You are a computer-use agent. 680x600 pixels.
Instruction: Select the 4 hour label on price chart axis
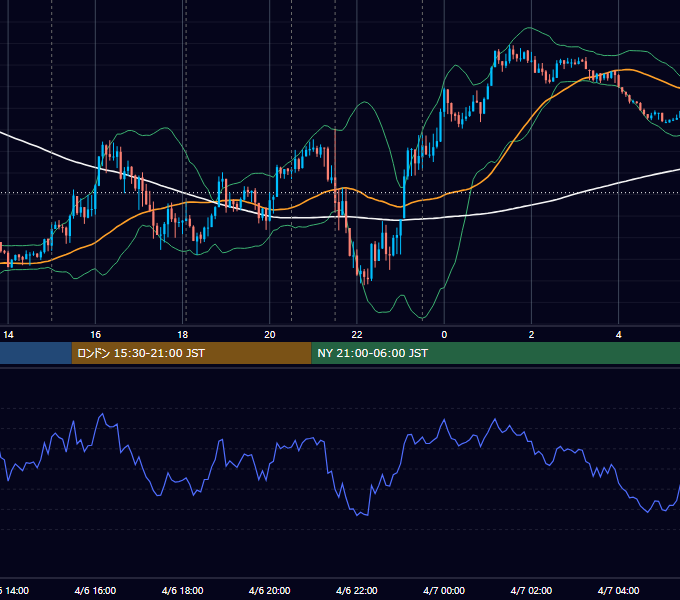pyautogui.click(x=618, y=335)
